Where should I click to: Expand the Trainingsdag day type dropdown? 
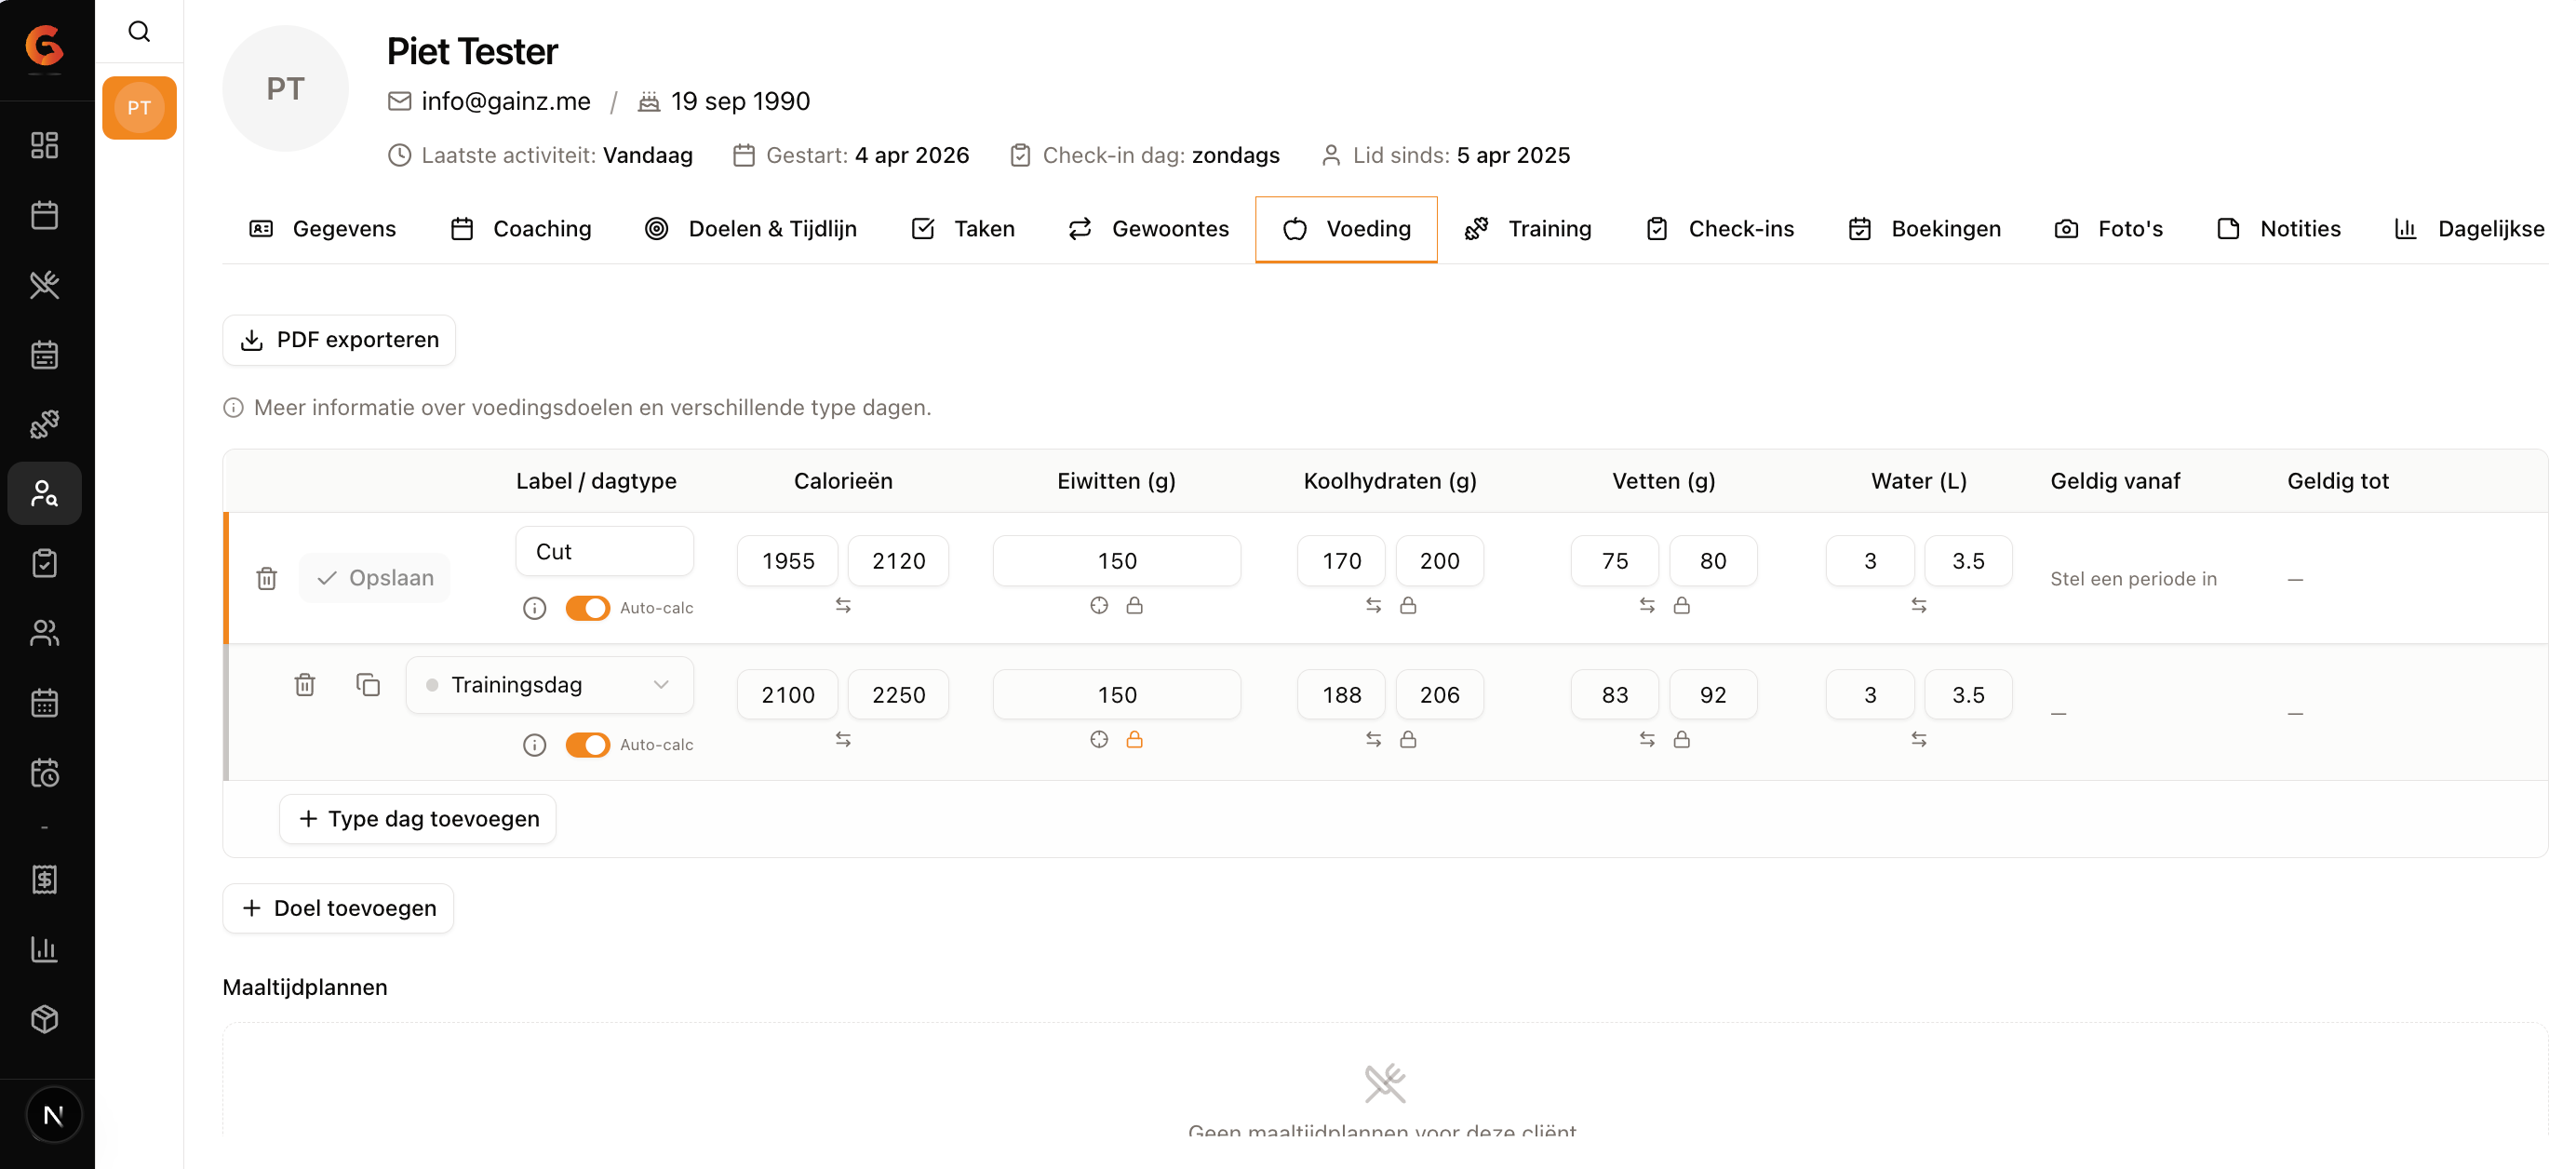pyautogui.click(x=550, y=685)
